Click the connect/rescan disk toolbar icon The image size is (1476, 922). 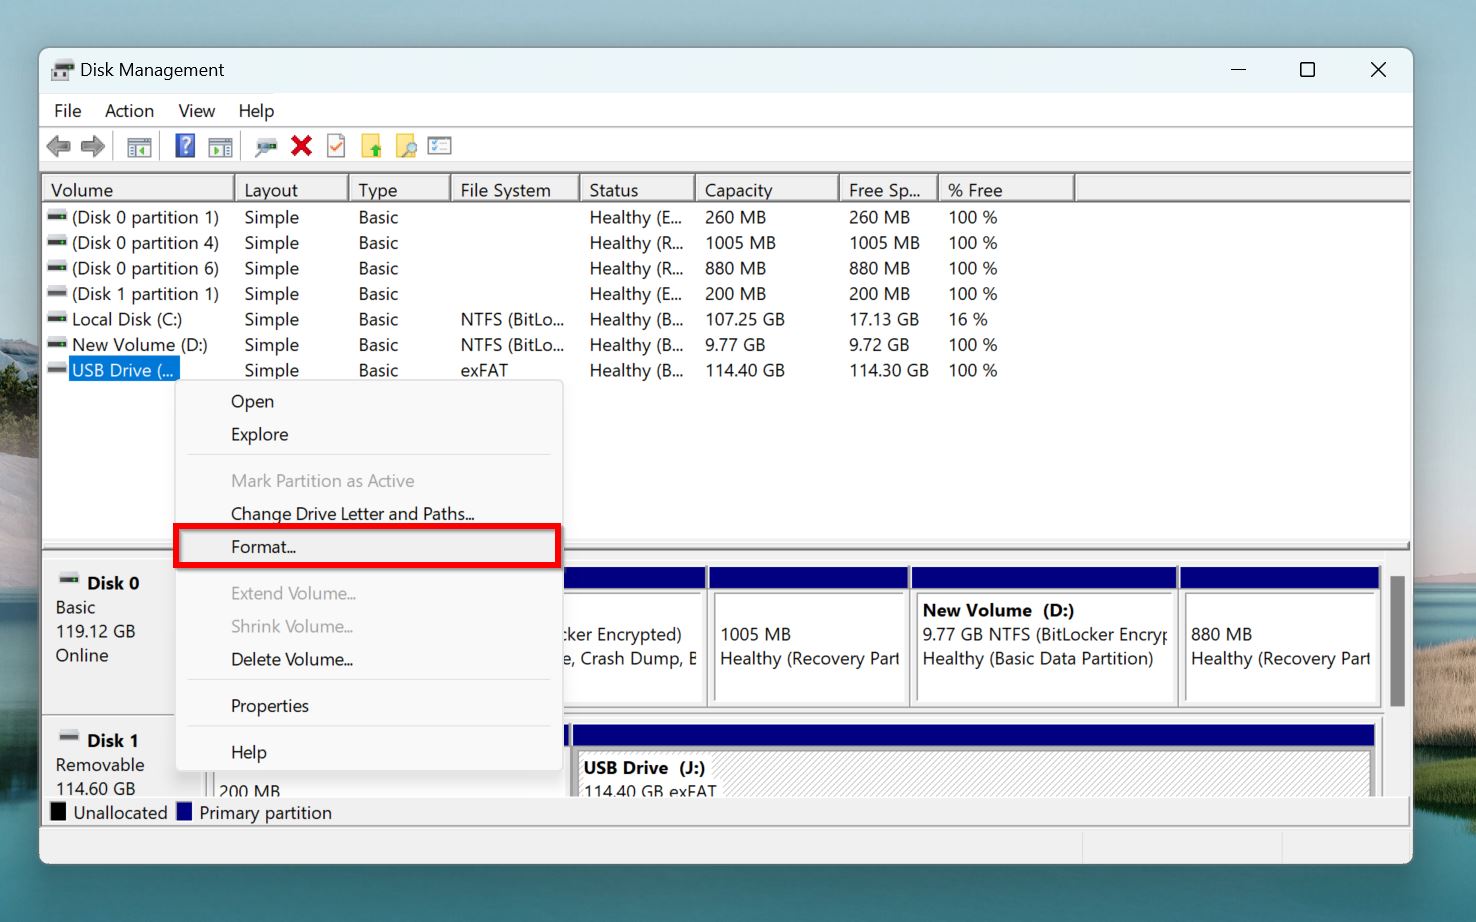[266, 147]
